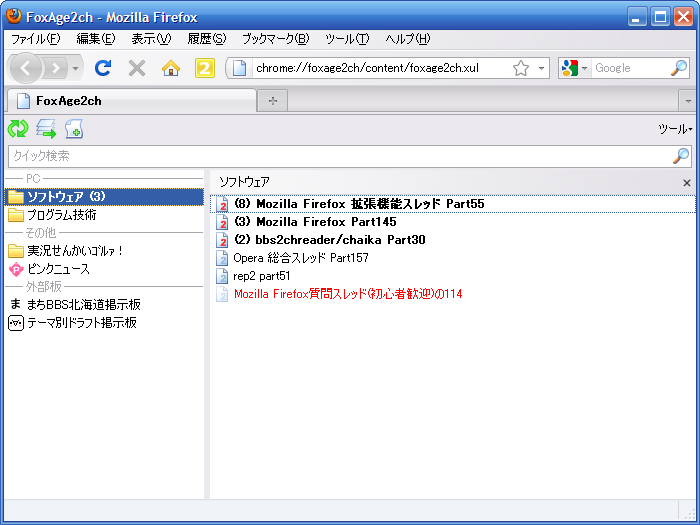Screen dimensions: 700x525
Task: Go to Home with the house icon
Action: coord(171,68)
